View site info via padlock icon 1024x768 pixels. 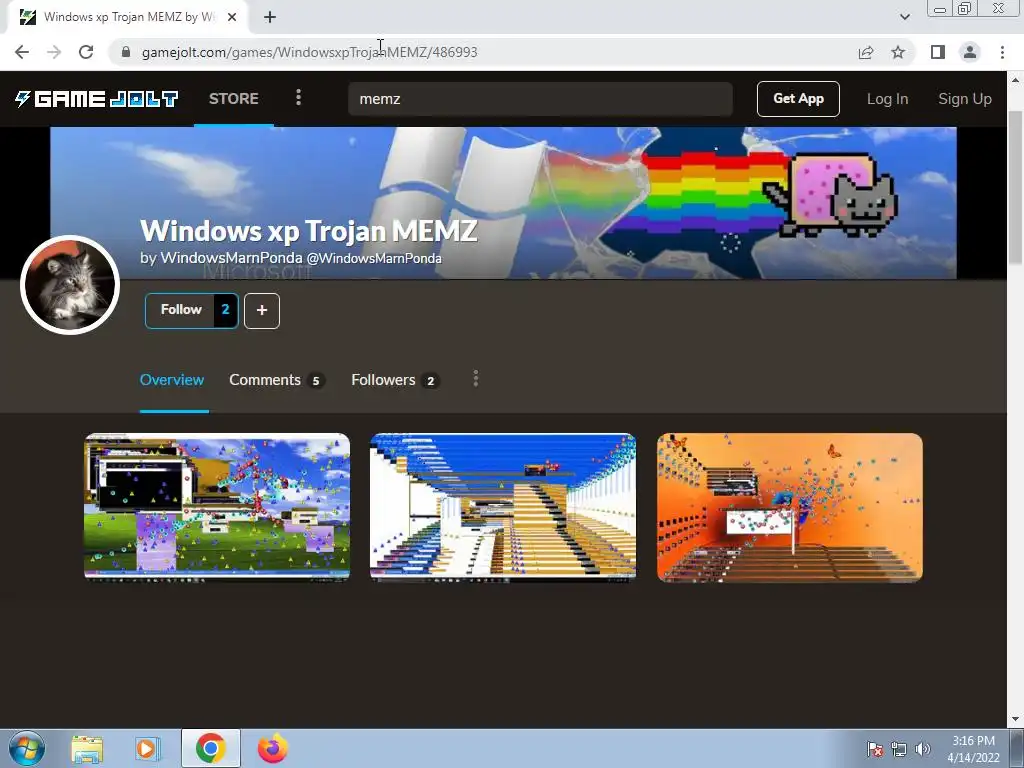126,52
